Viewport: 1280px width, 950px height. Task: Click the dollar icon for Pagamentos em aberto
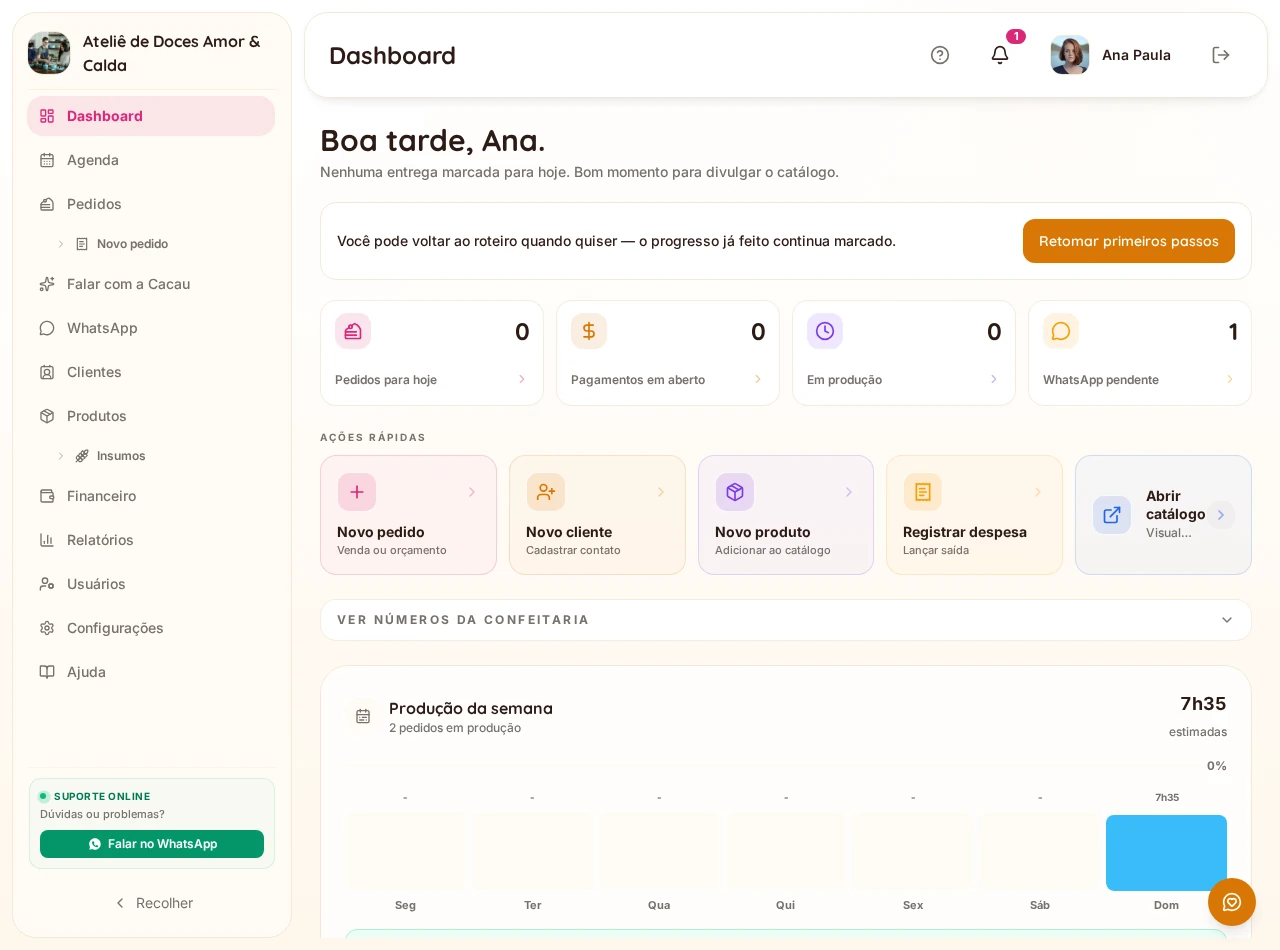tap(589, 331)
